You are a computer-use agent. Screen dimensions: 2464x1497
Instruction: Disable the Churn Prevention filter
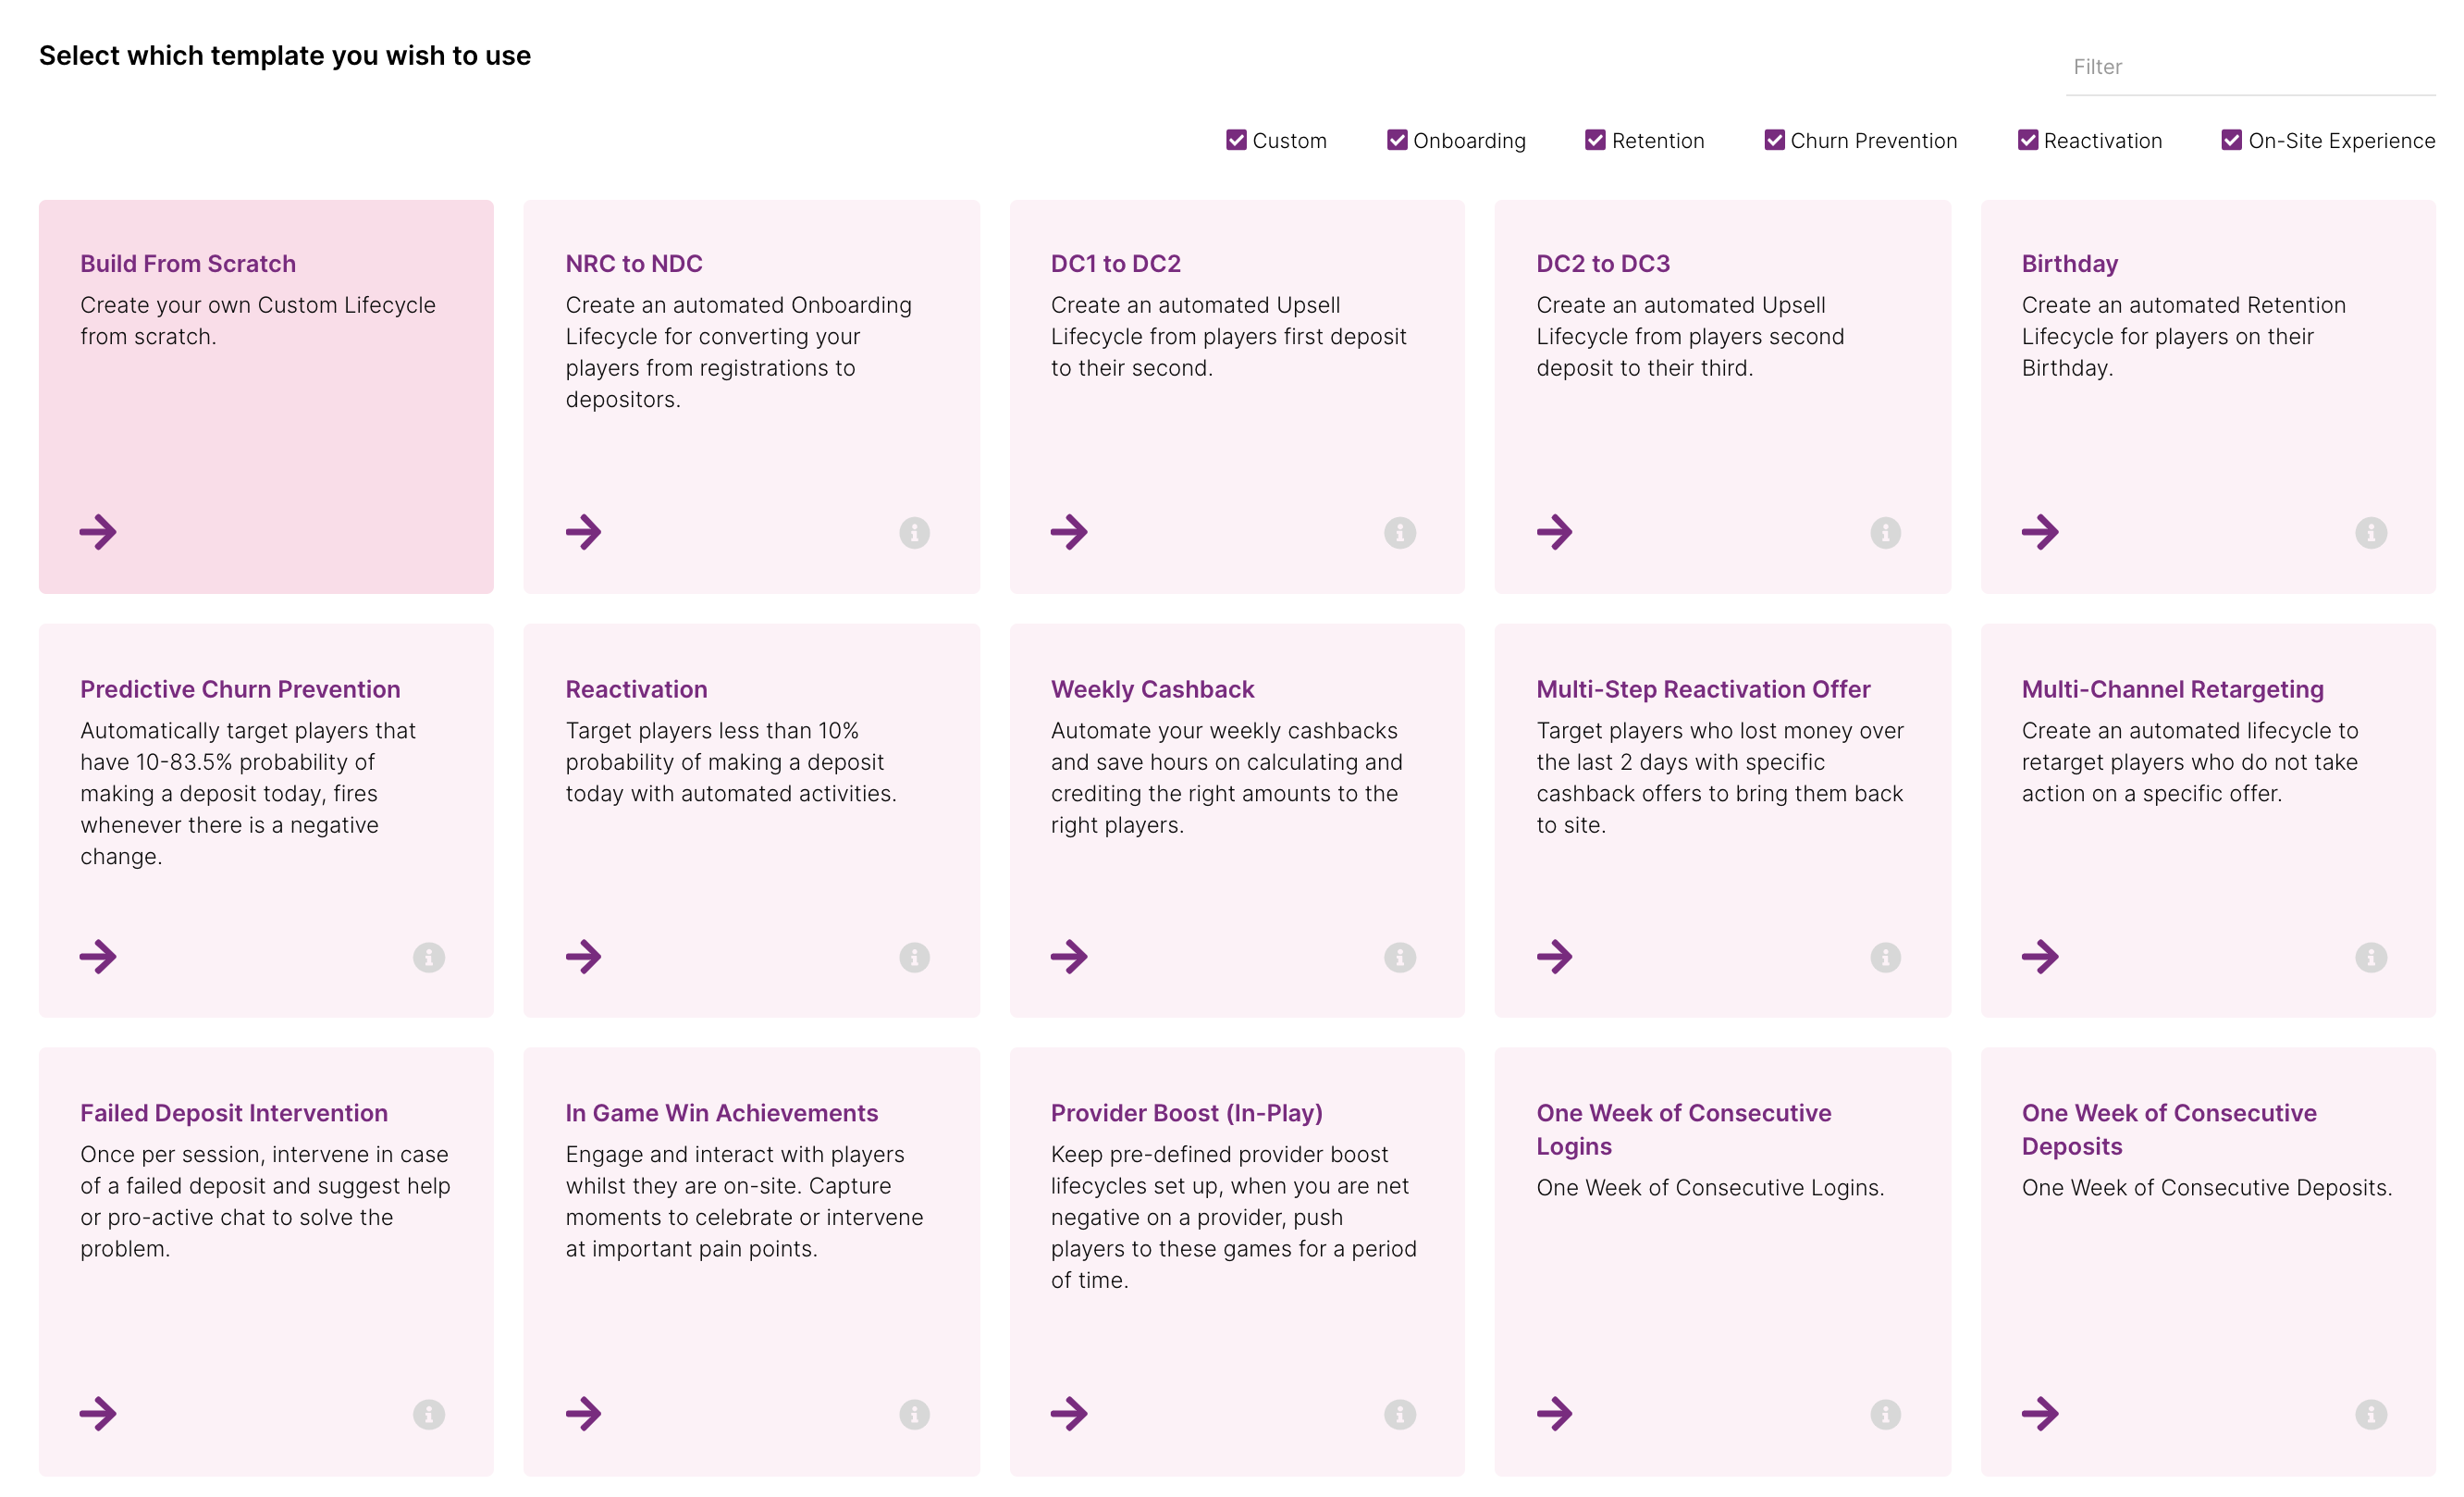click(x=1774, y=140)
